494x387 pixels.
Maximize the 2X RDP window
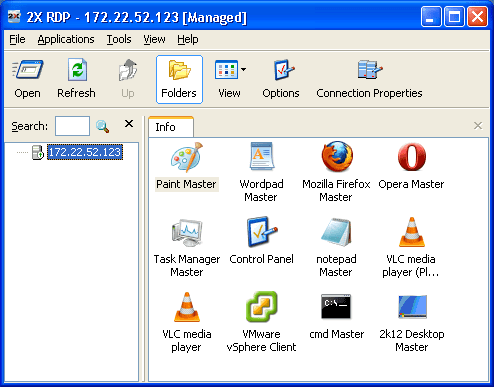[454, 16]
